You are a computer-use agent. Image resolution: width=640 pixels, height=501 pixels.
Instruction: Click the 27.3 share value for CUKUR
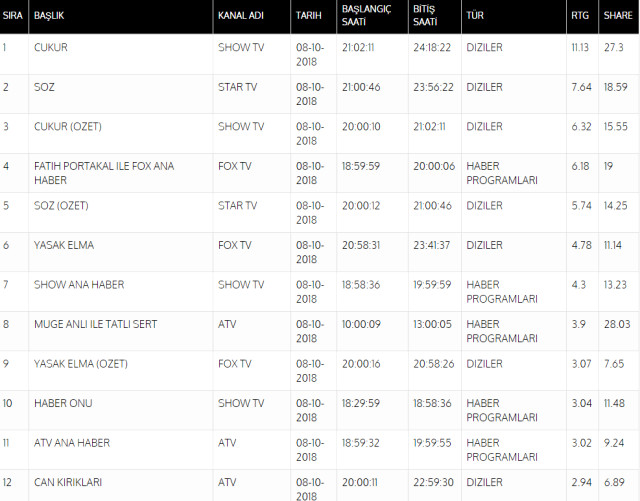(616, 47)
